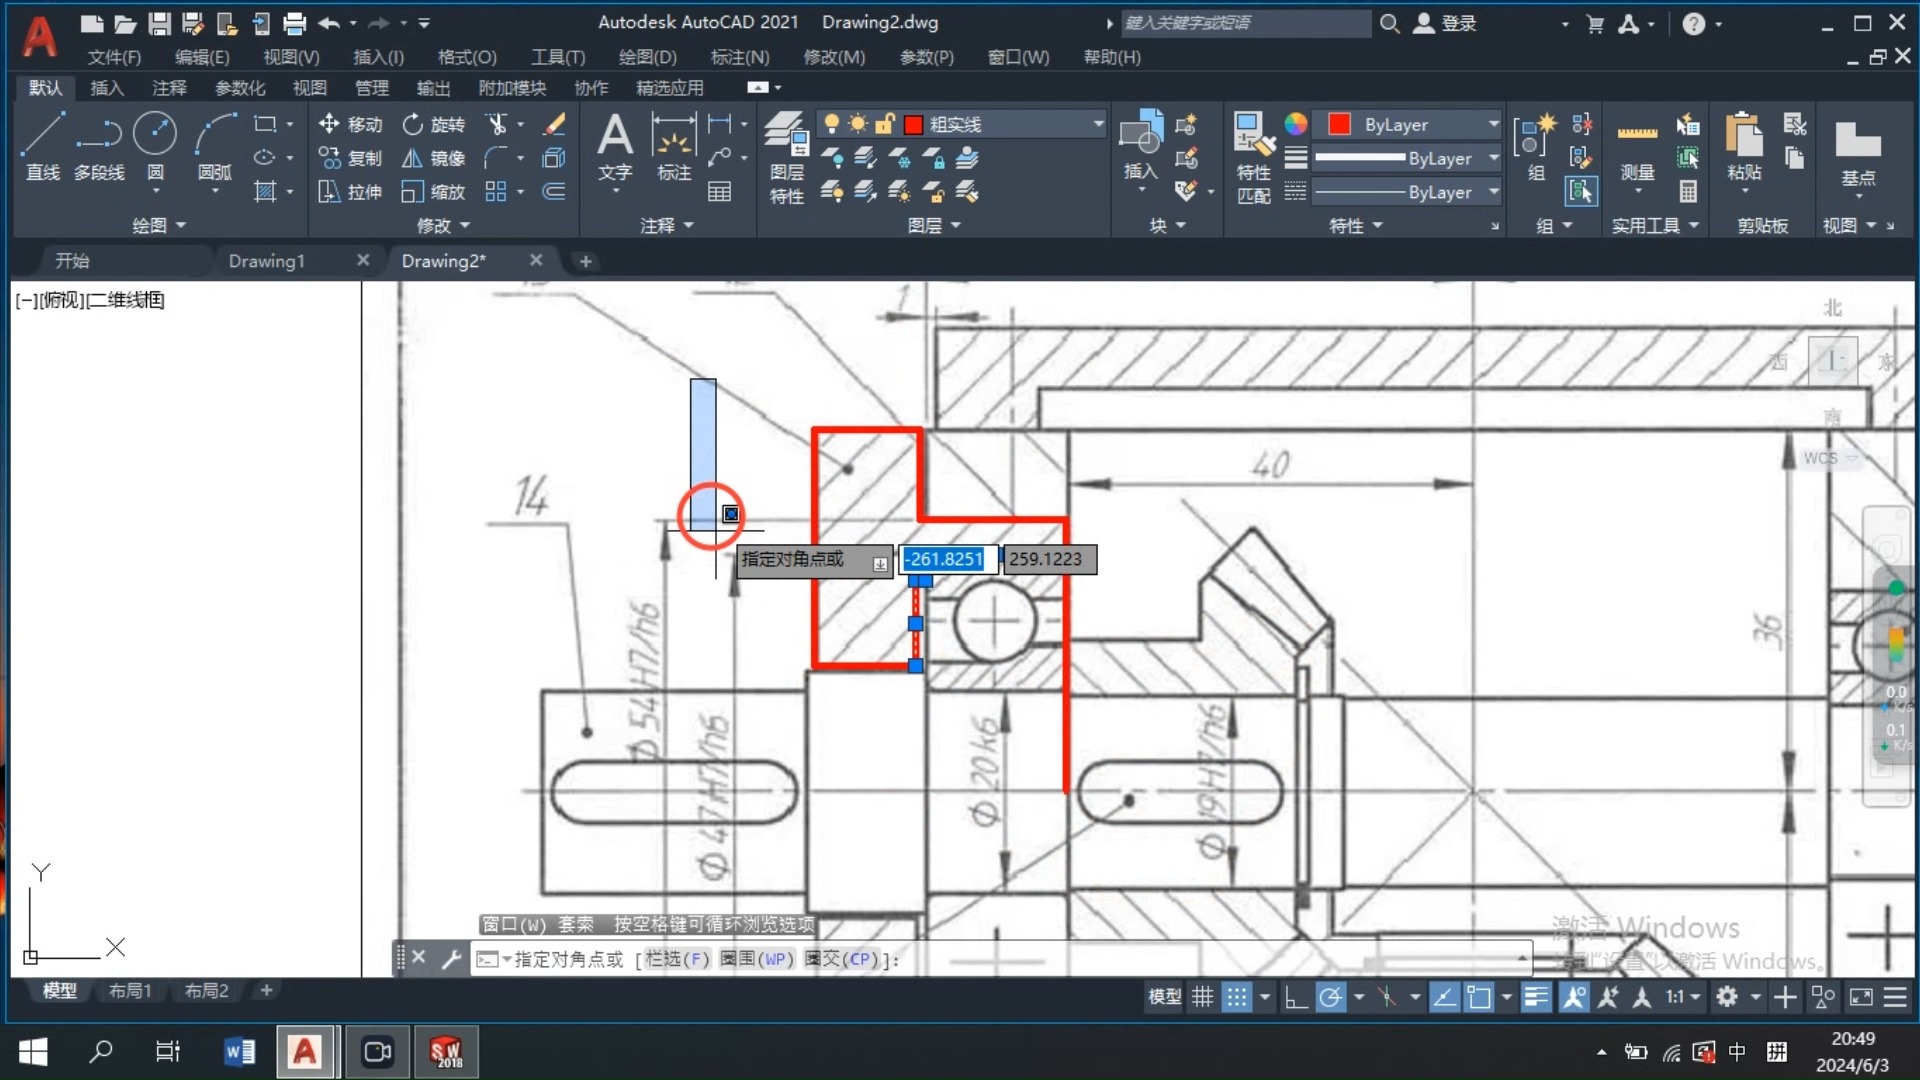Switch to the Drawing1 document tab
1920x1080 pixels.
tap(267, 261)
